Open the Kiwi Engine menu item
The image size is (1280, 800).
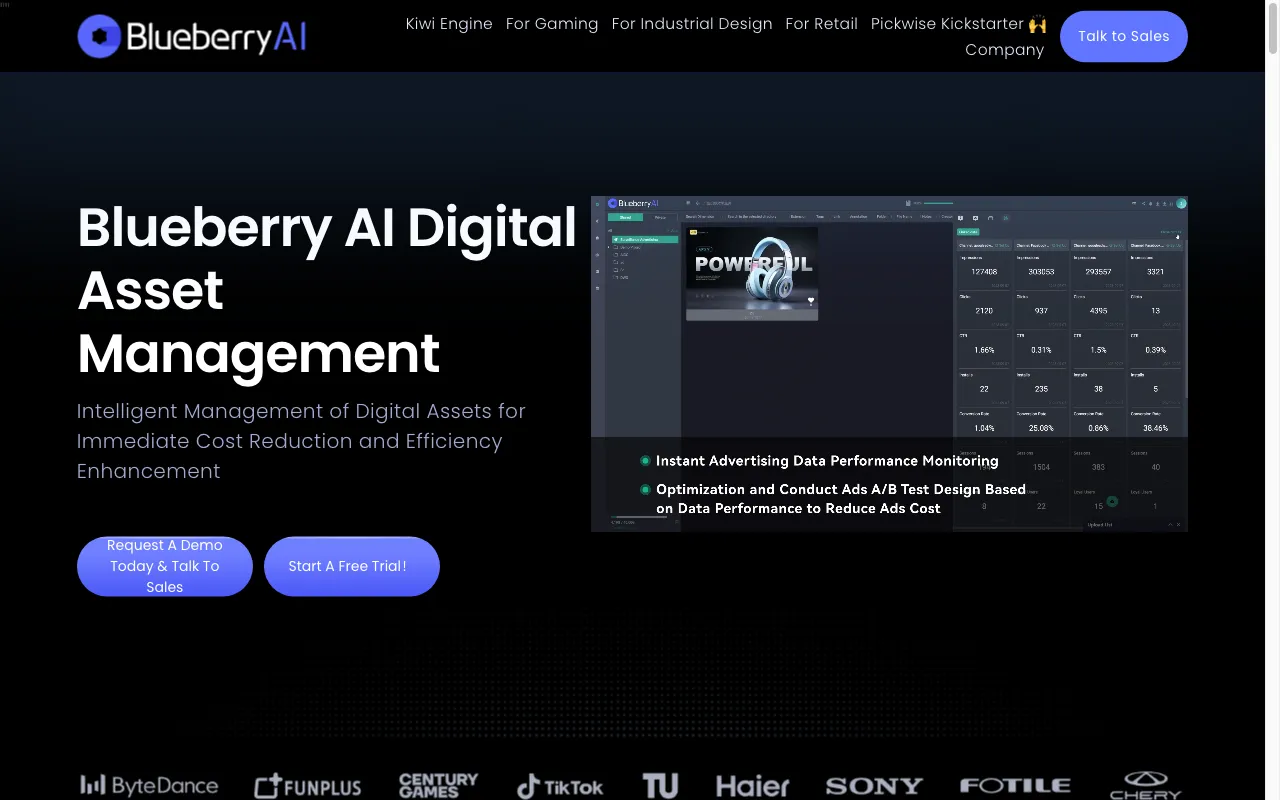(x=449, y=23)
